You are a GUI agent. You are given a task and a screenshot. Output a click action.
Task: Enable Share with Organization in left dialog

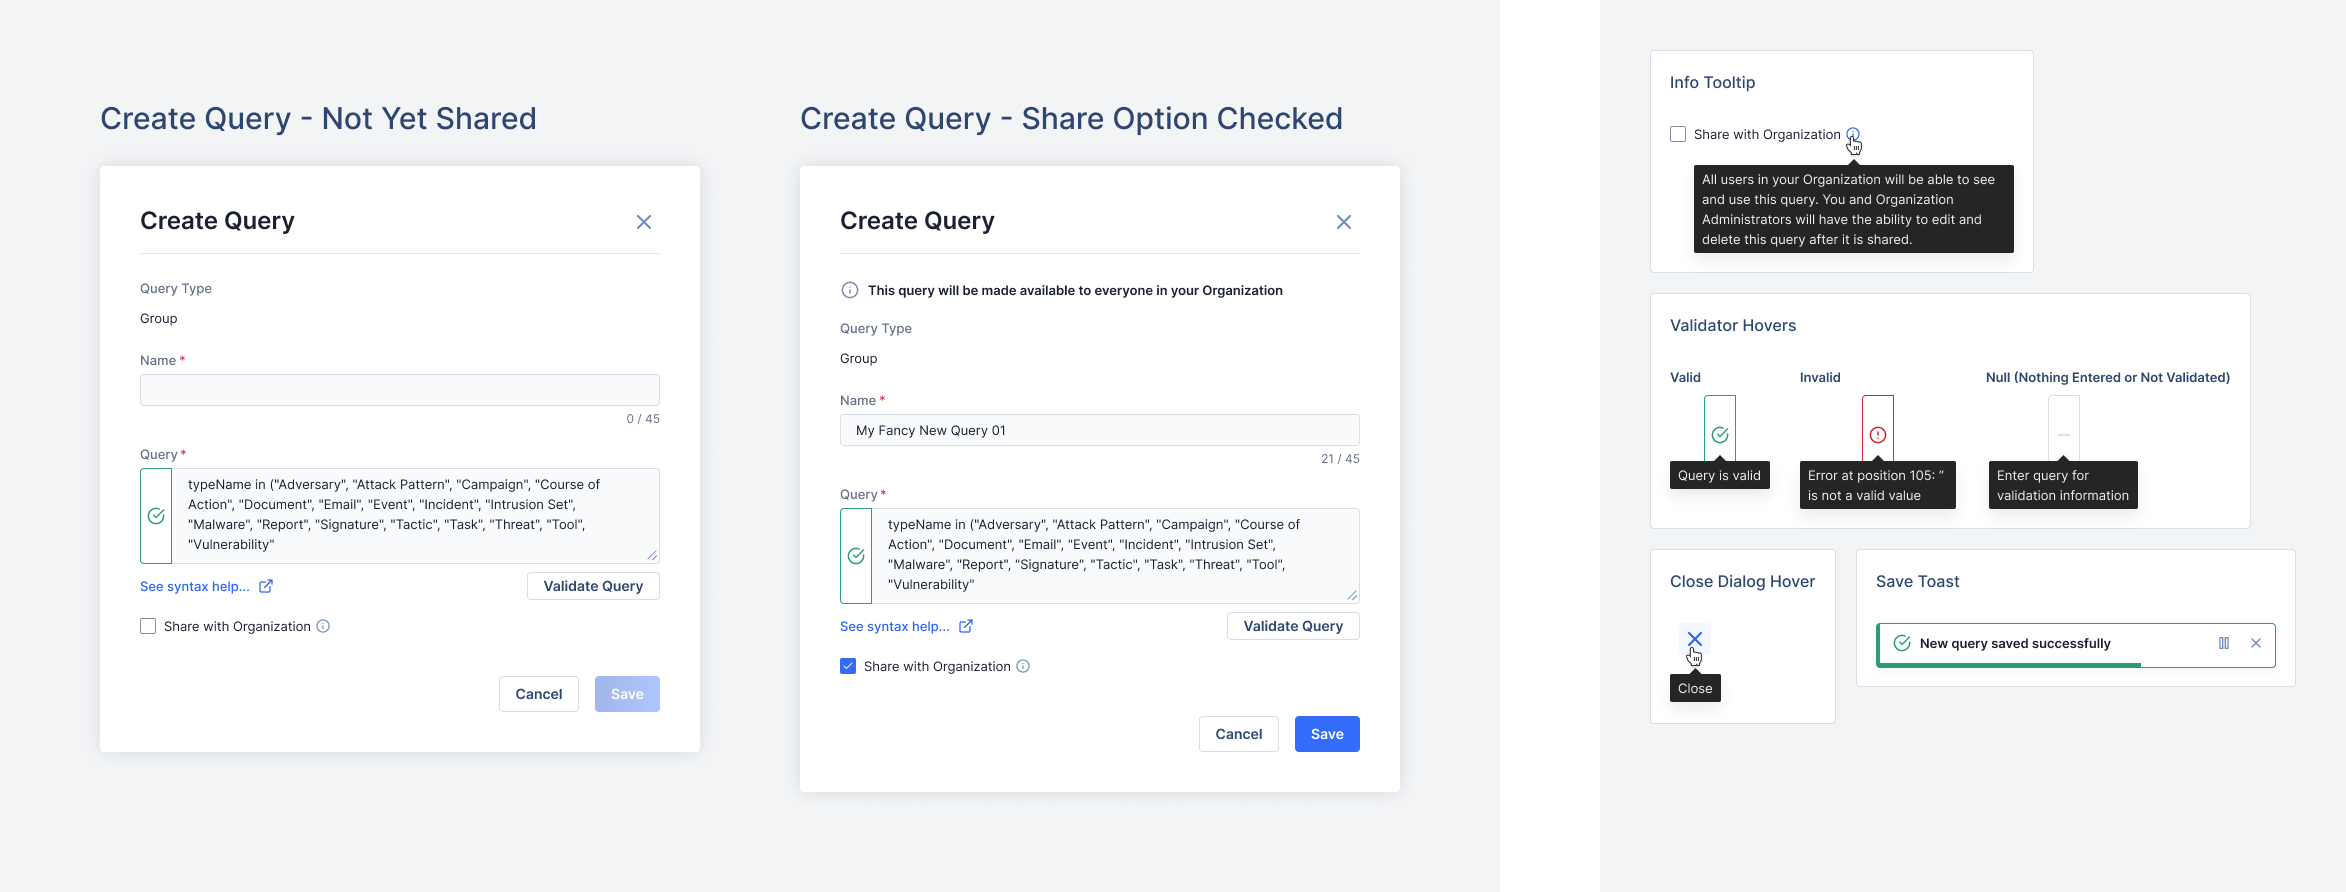click(x=148, y=627)
